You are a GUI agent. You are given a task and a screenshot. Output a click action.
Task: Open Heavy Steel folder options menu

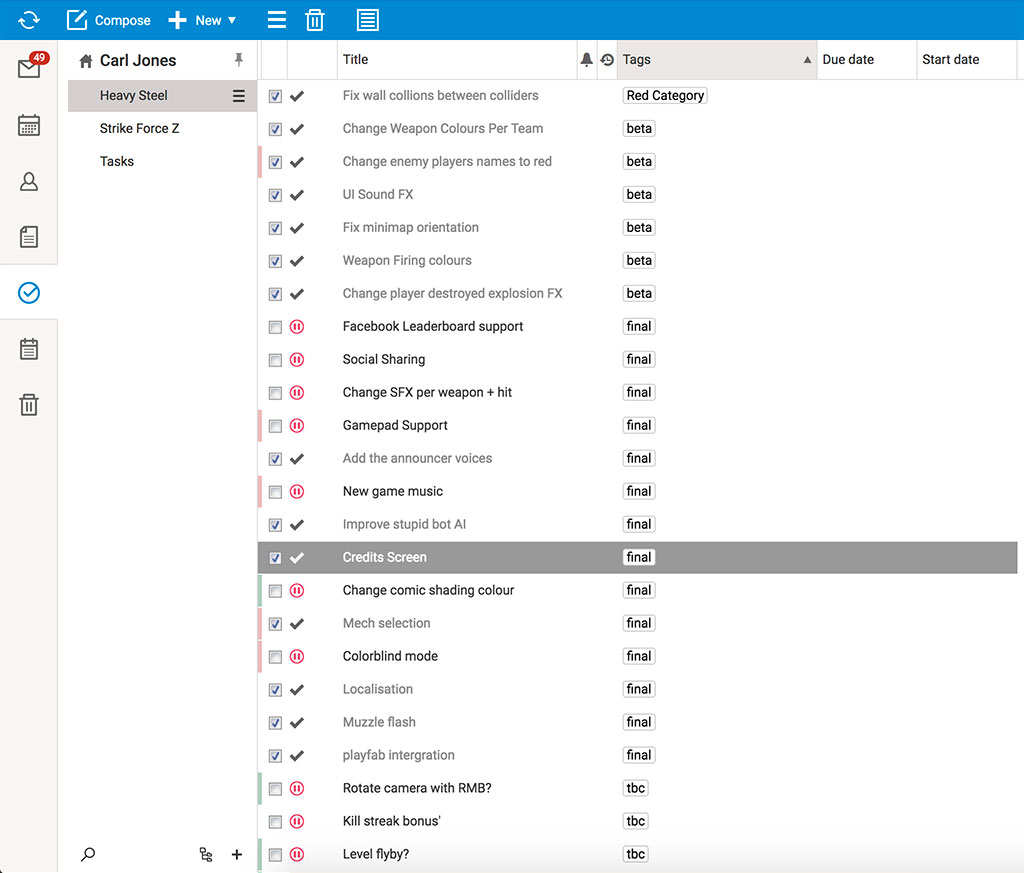239,96
